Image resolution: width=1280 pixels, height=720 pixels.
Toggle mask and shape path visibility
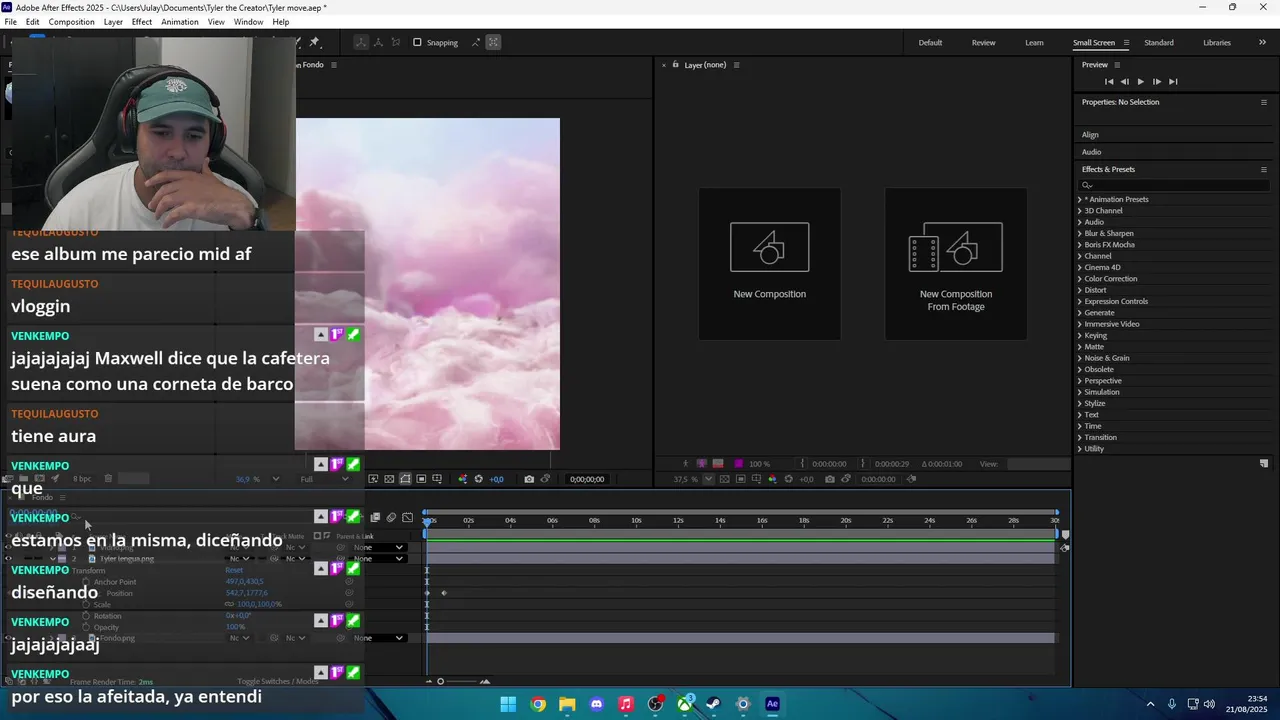pos(405,479)
